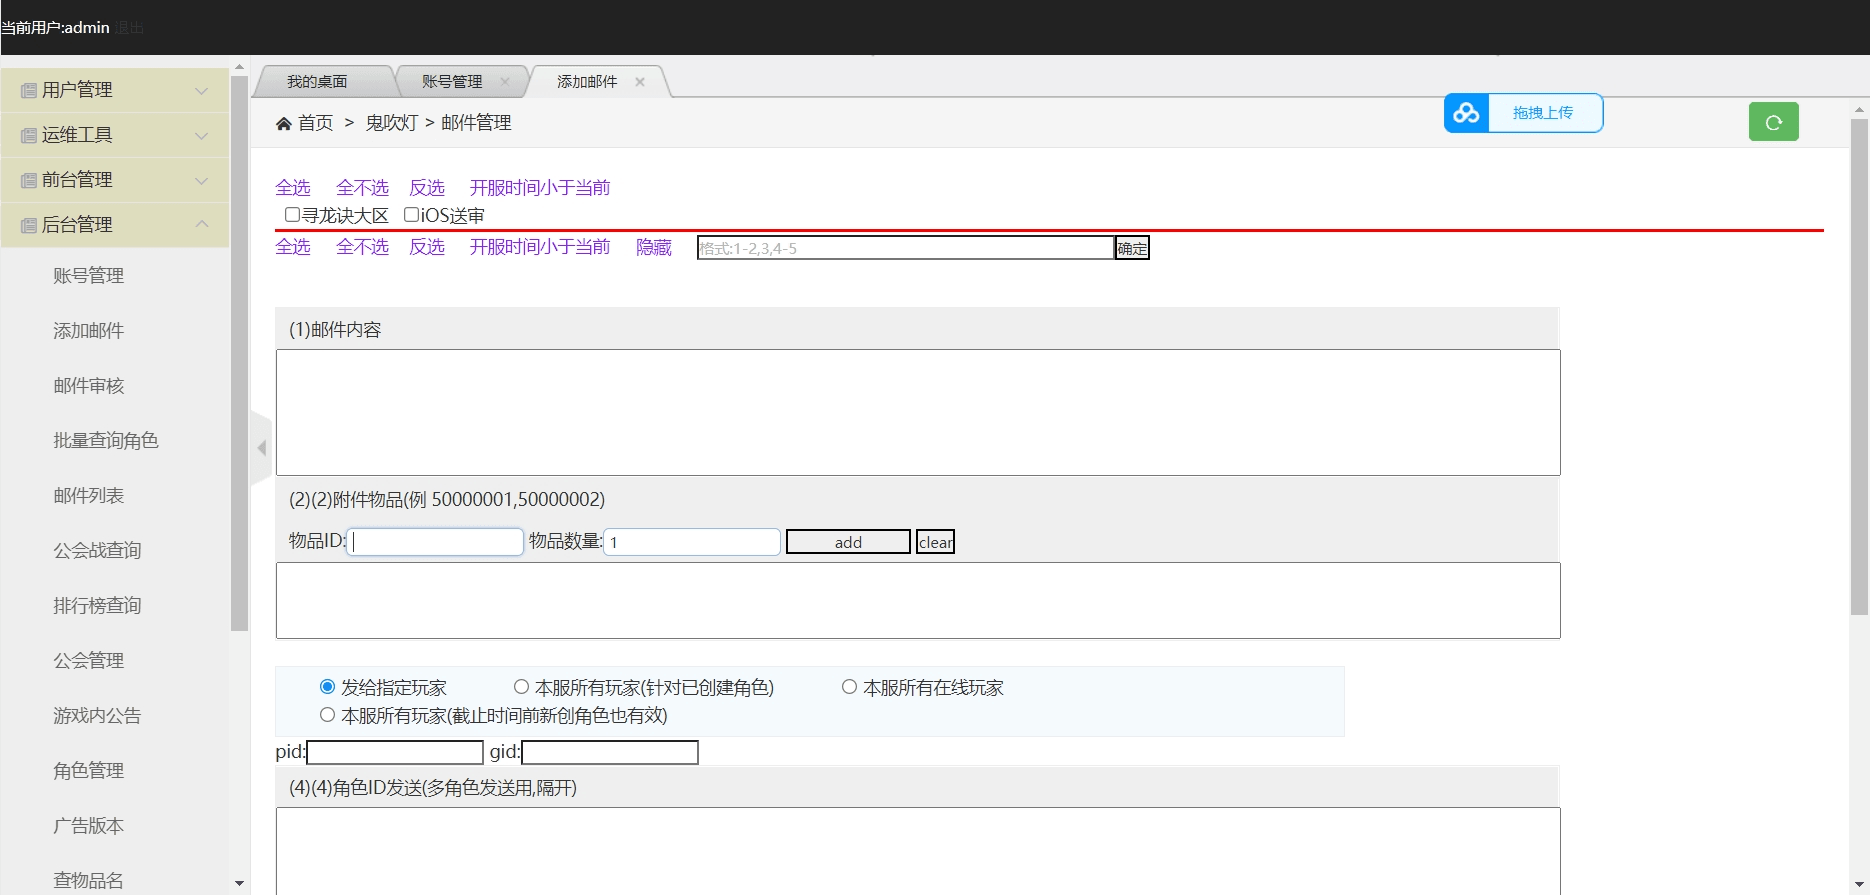Click the green refresh icon button
The image size is (1870, 895).
1773,122
